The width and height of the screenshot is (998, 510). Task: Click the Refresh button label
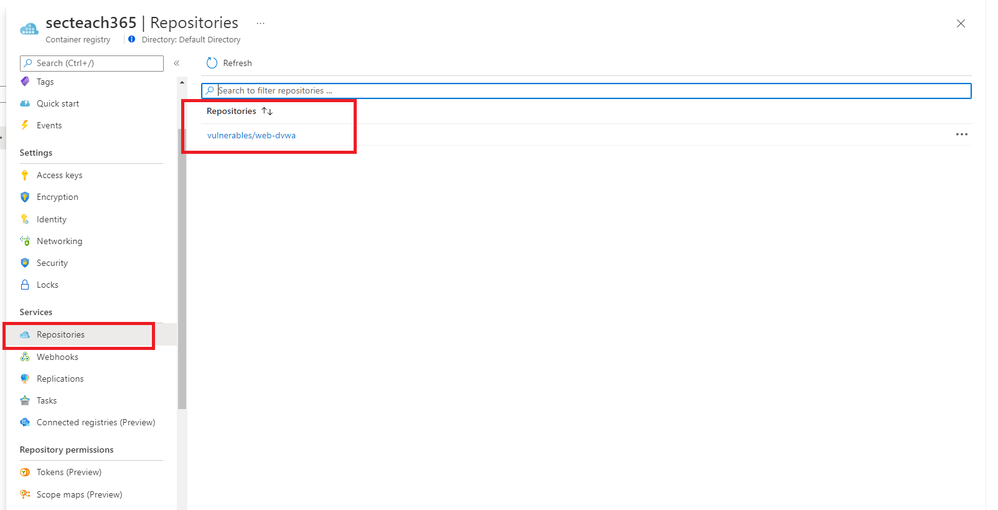click(x=237, y=63)
